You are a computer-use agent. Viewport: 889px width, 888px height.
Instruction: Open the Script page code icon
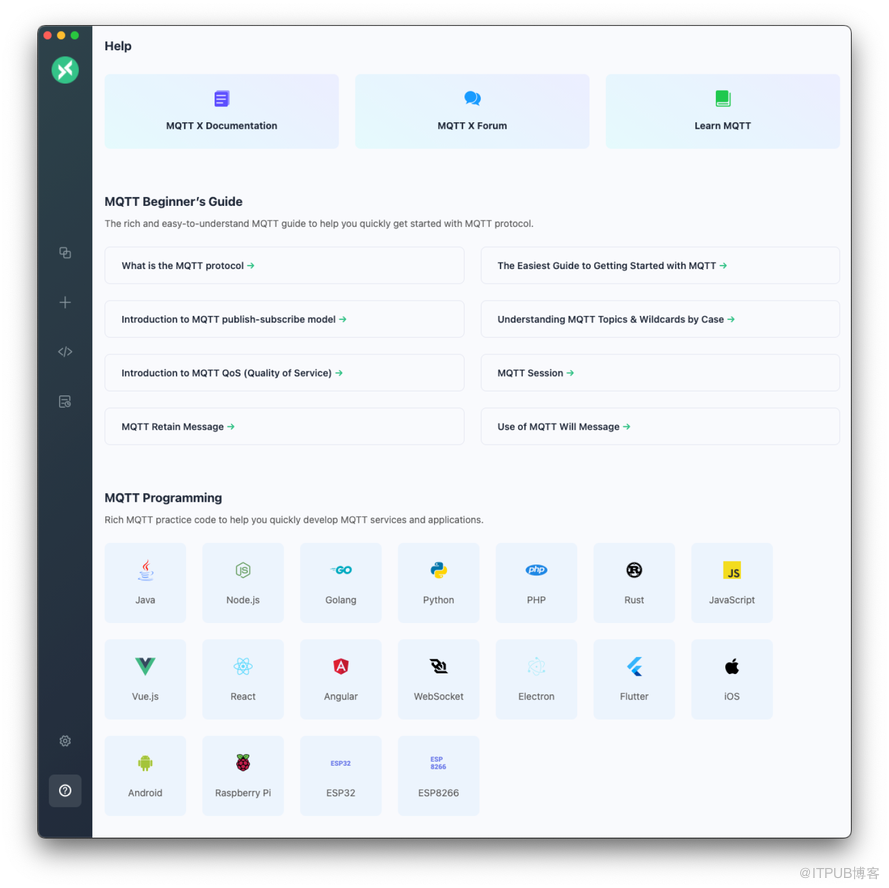pyautogui.click(x=65, y=352)
